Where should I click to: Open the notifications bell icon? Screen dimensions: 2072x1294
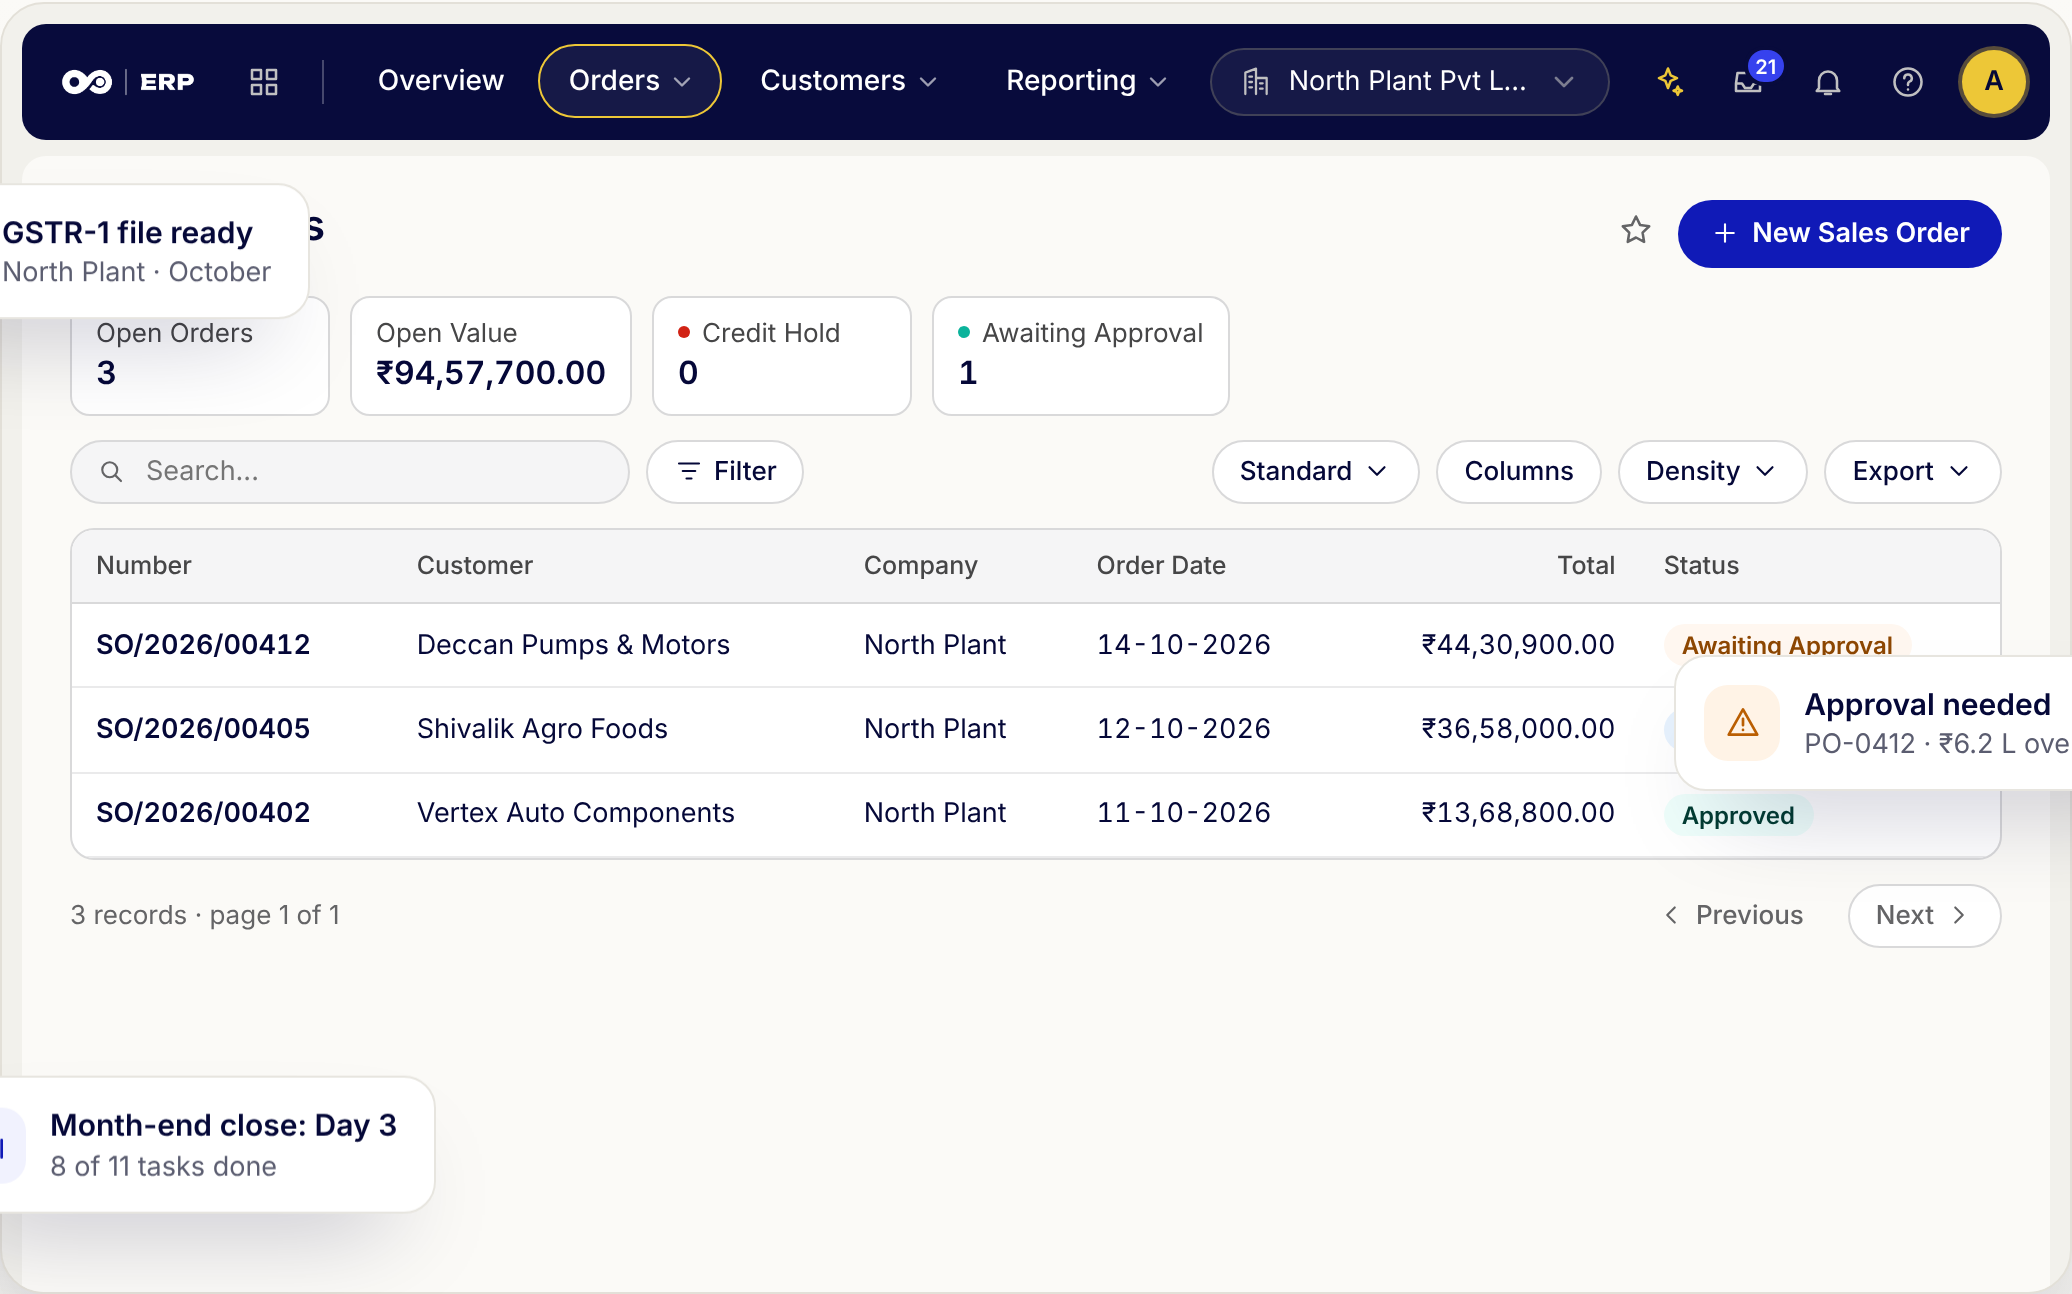(1828, 82)
